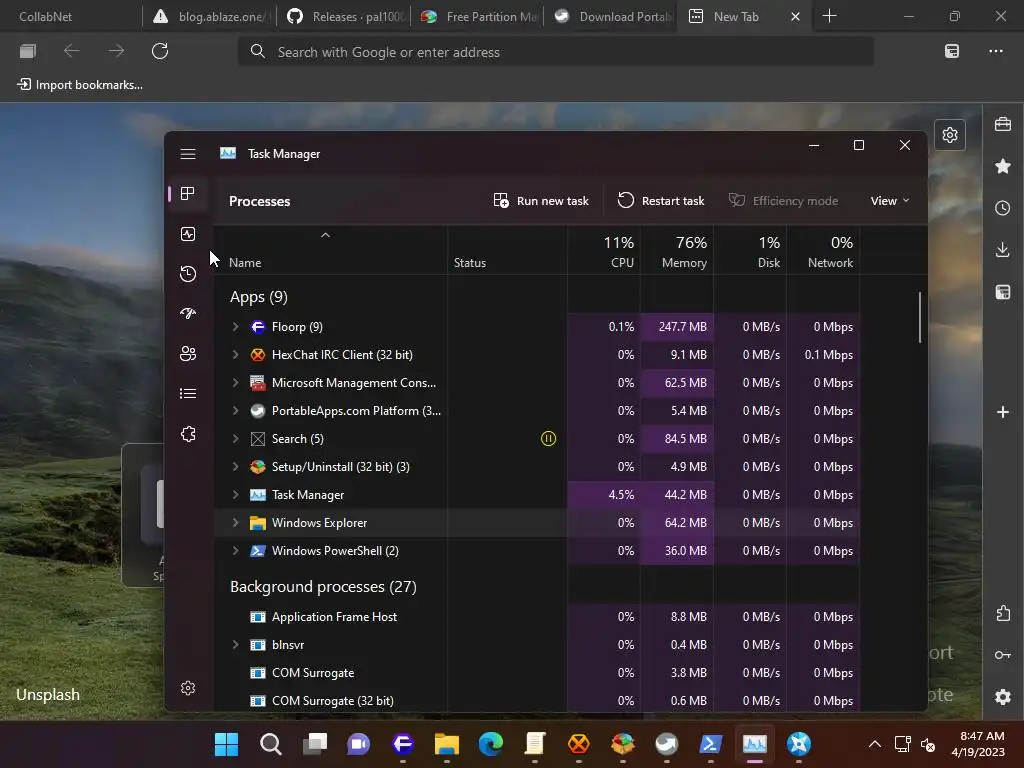Open App history page icon
1024x768 pixels.
(188, 274)
